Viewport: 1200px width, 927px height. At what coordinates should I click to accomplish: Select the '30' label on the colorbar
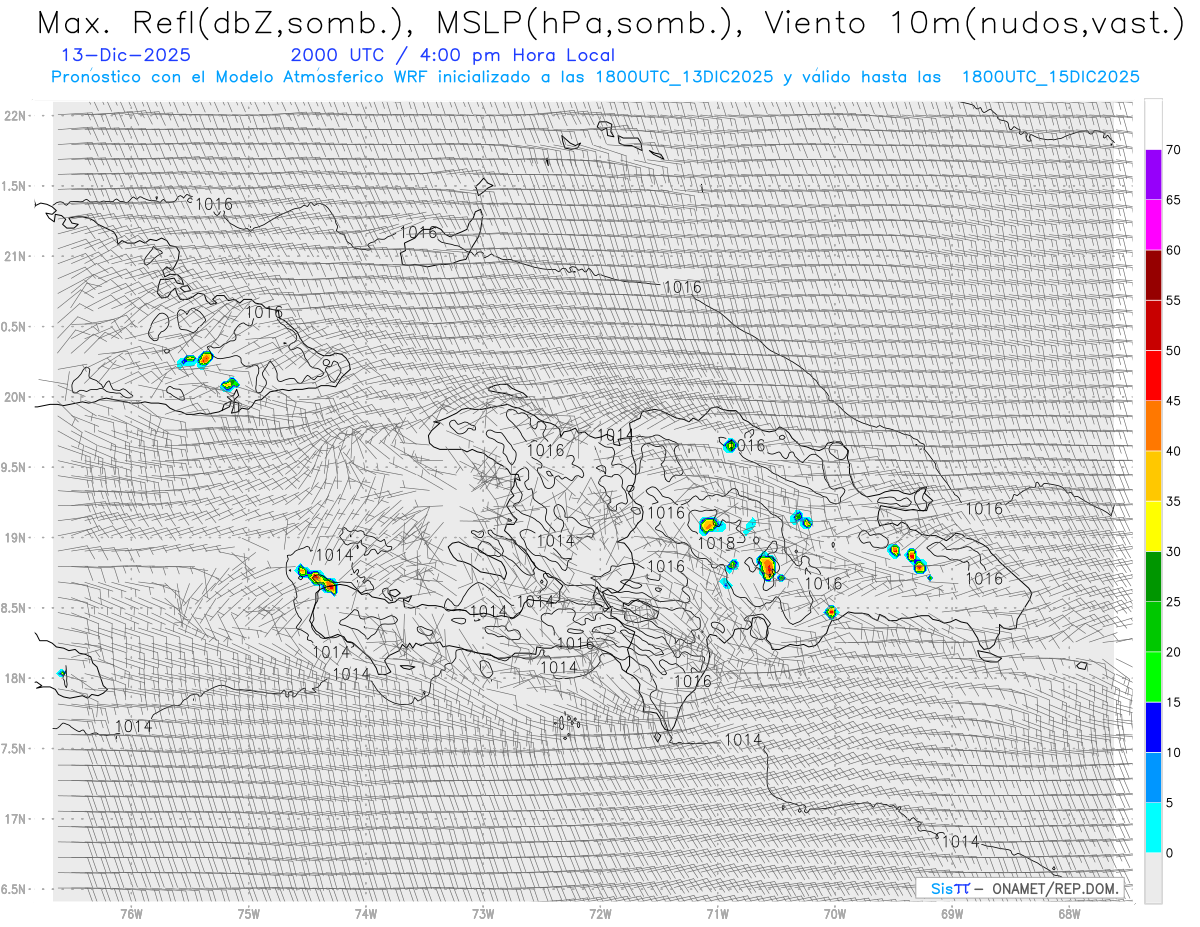pyautogui.click(x=1173, y=551)
